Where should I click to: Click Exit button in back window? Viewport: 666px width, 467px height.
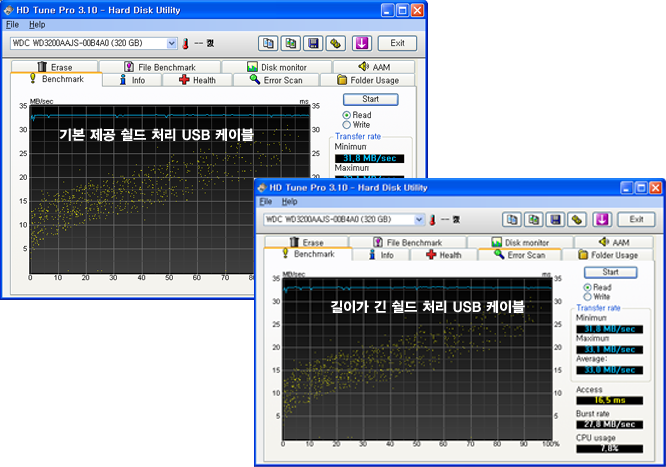[397, 43]
